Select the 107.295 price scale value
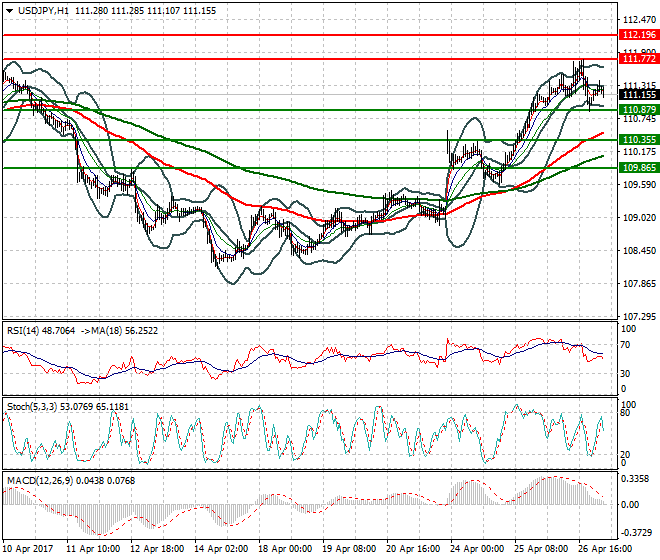660x560 pixels. point(639,316)
